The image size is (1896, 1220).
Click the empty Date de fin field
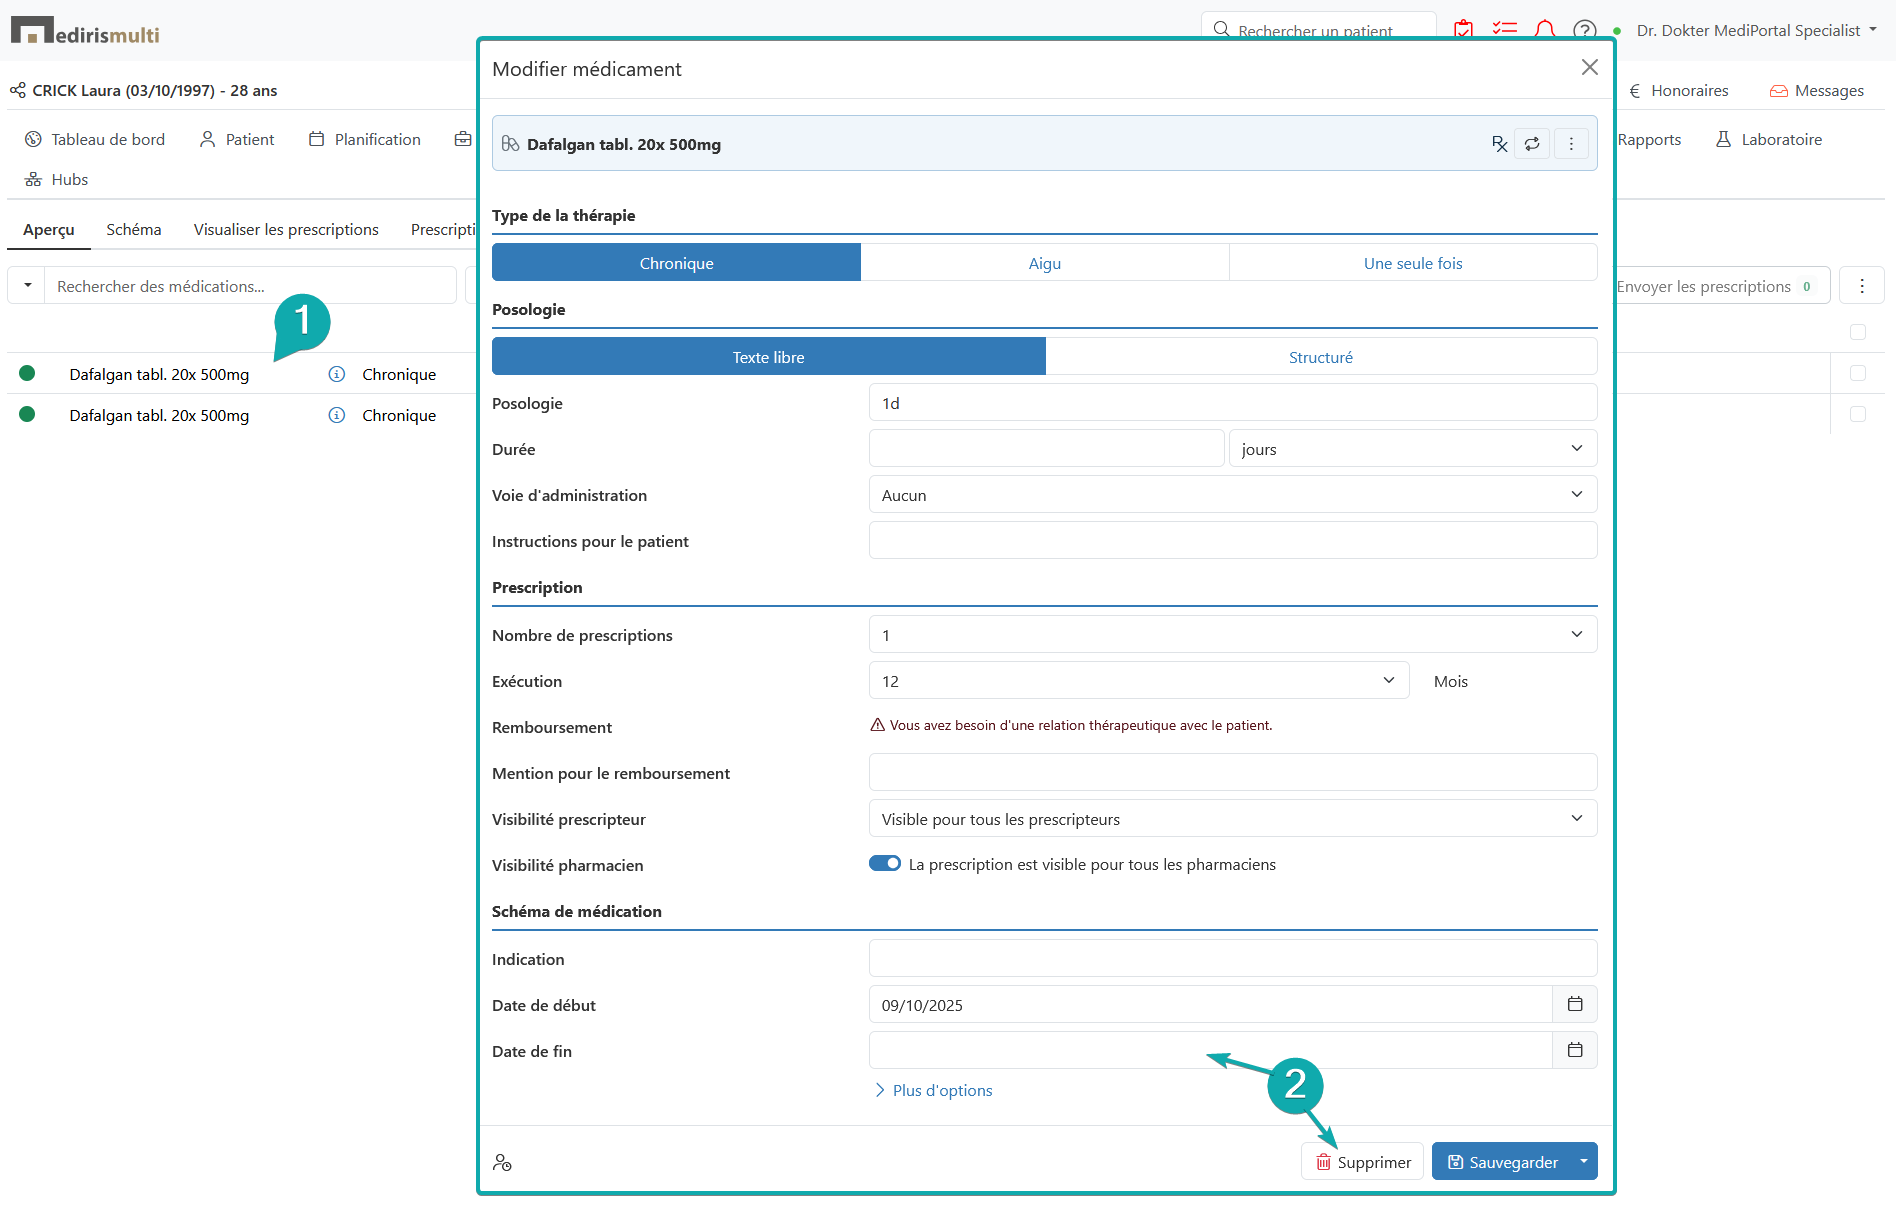[x=1211, y=1051]
